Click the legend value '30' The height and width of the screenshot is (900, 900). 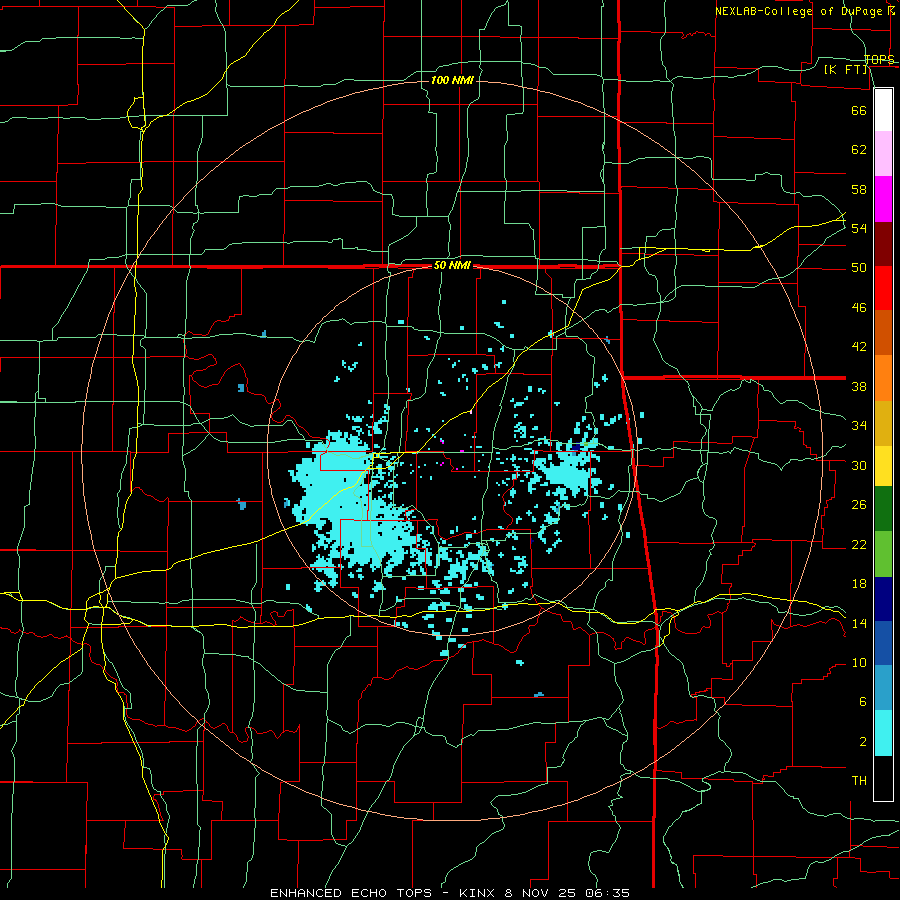coord(859,465)
